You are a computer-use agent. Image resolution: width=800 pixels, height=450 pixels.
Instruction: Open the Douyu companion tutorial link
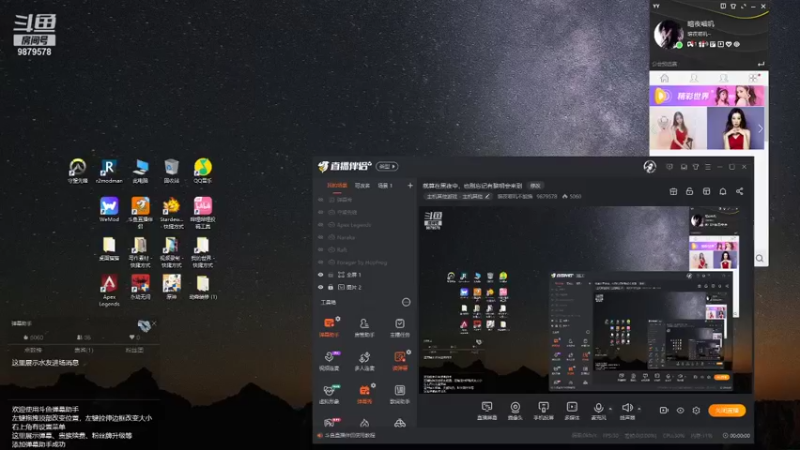351,435
